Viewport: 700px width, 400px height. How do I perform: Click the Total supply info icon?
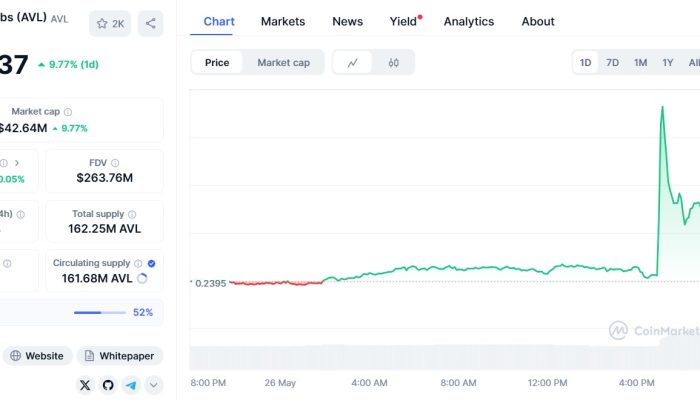131,214
